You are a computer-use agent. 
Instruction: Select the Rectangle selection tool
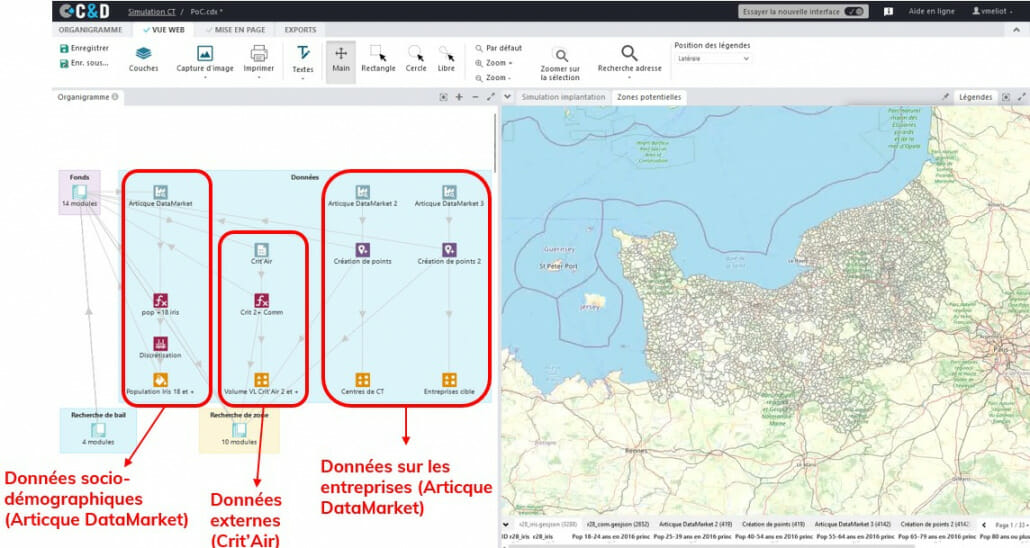[378, 58]
